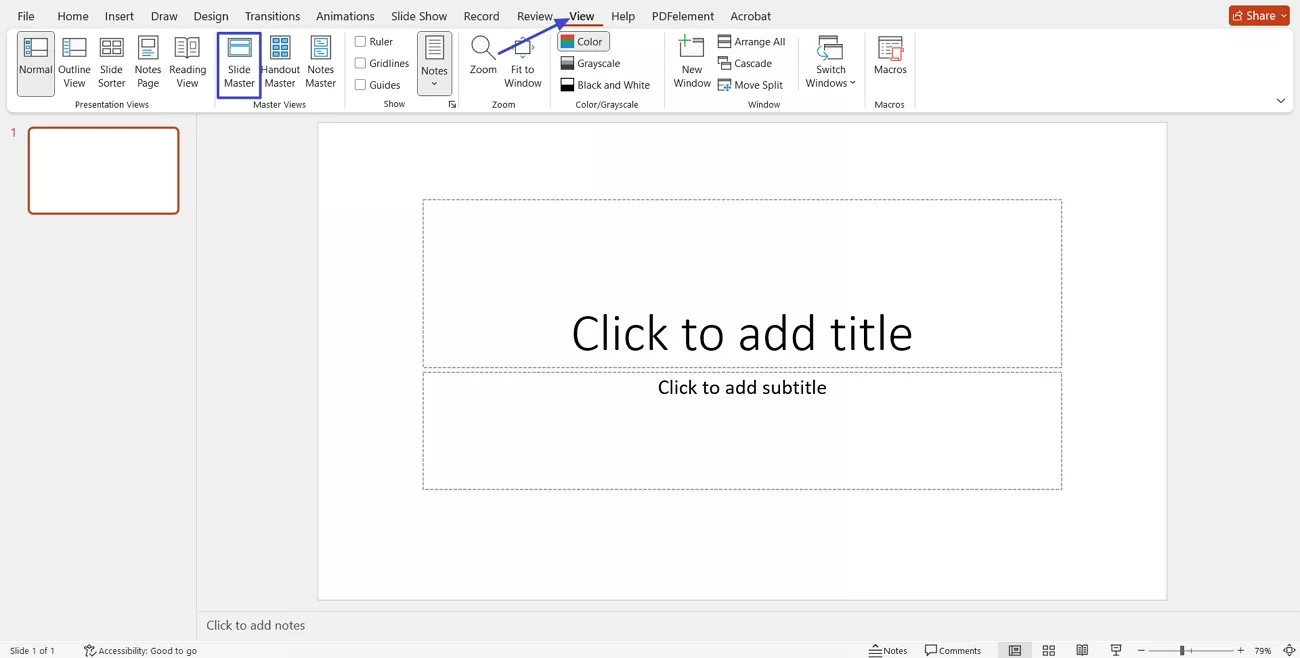The width and height of the screenshot is (1300, 658).
Task: Switch to Slide Sorter view
Action: (x=111, y=62)
